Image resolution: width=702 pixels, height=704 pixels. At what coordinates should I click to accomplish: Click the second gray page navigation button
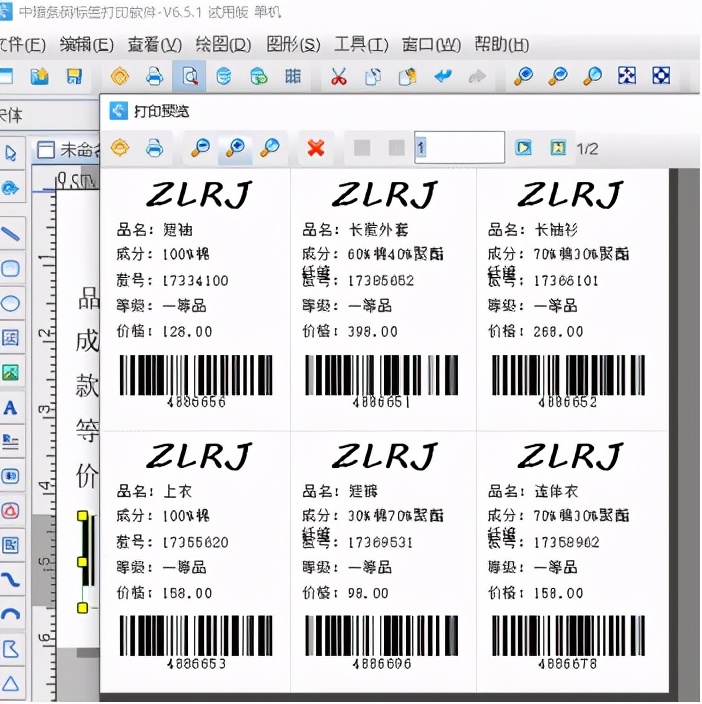396,148
